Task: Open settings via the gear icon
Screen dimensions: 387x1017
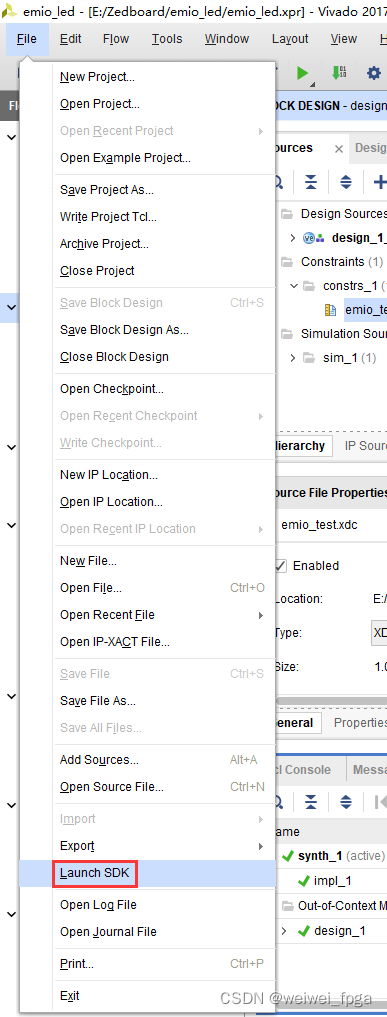Action: (373, 73)
